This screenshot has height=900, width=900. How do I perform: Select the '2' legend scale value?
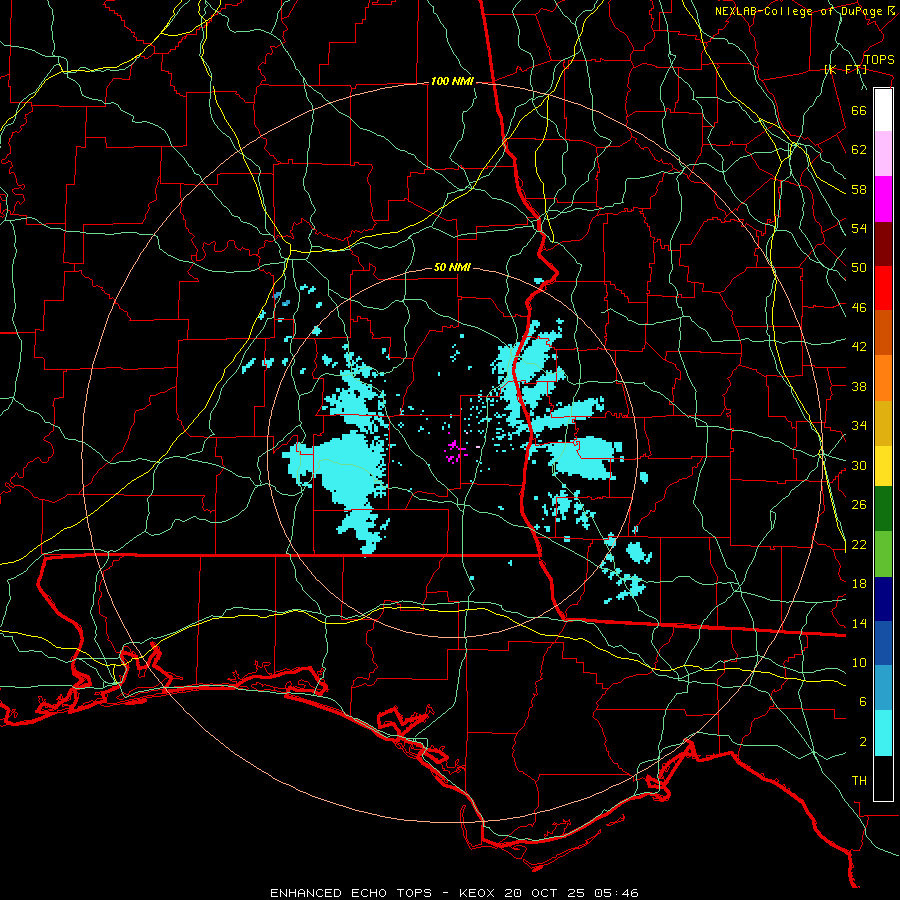pyautogui.click(x=863, y=742)
